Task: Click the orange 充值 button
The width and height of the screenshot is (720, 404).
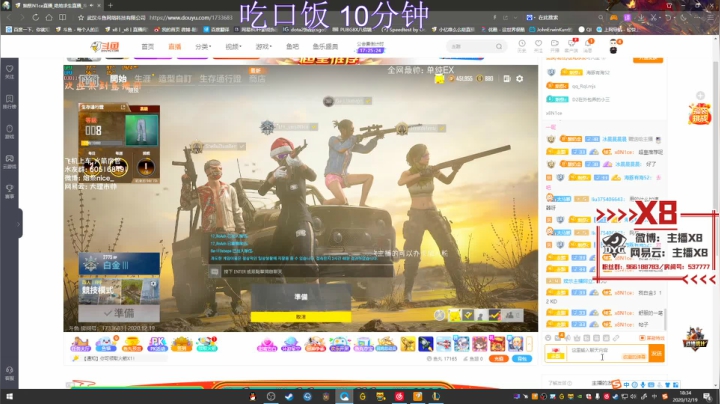Action: point(499,359)
